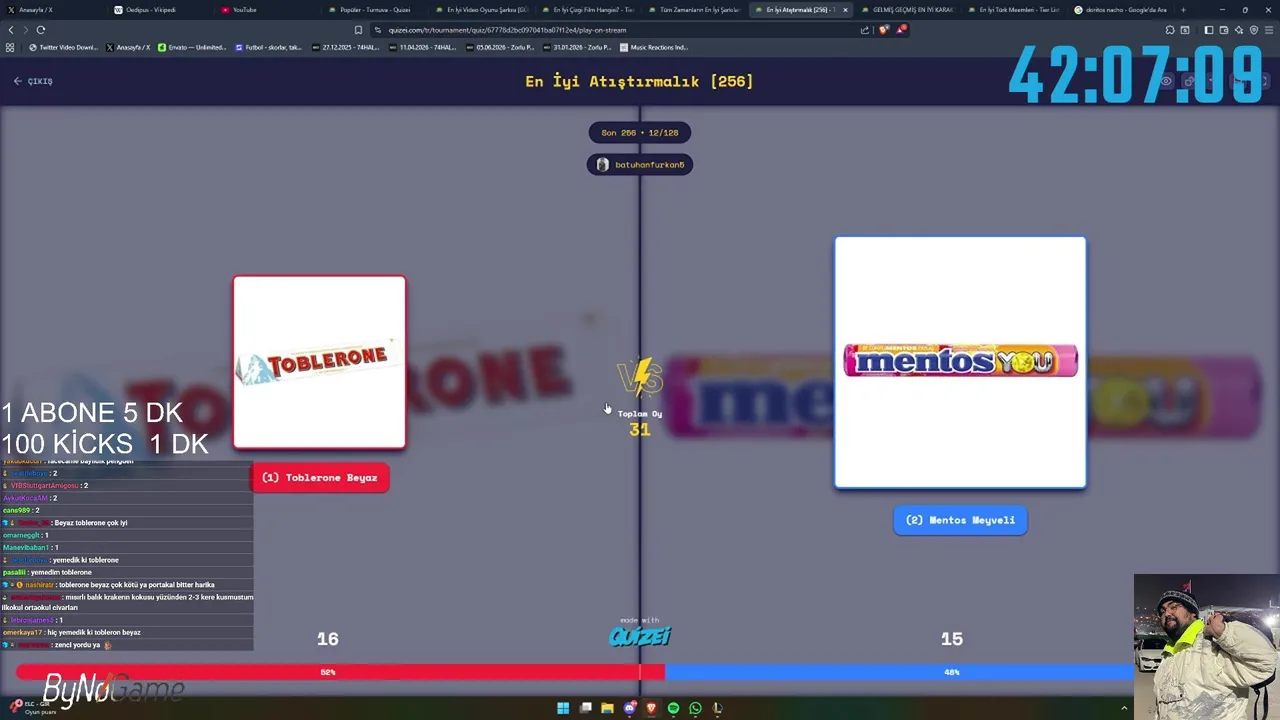Toggle the browser sidebar panel icon

click(1209, 30)
